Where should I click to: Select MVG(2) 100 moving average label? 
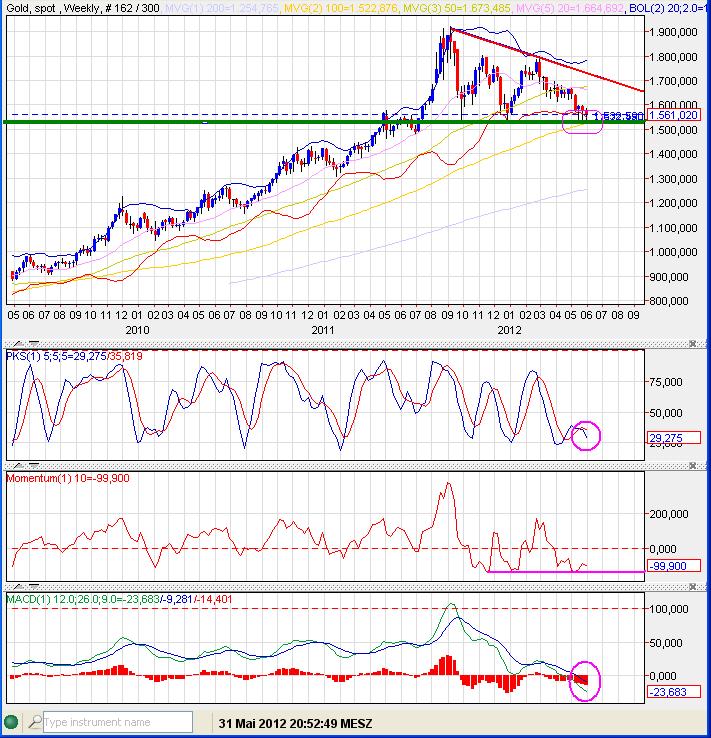(x=341, y=8)
